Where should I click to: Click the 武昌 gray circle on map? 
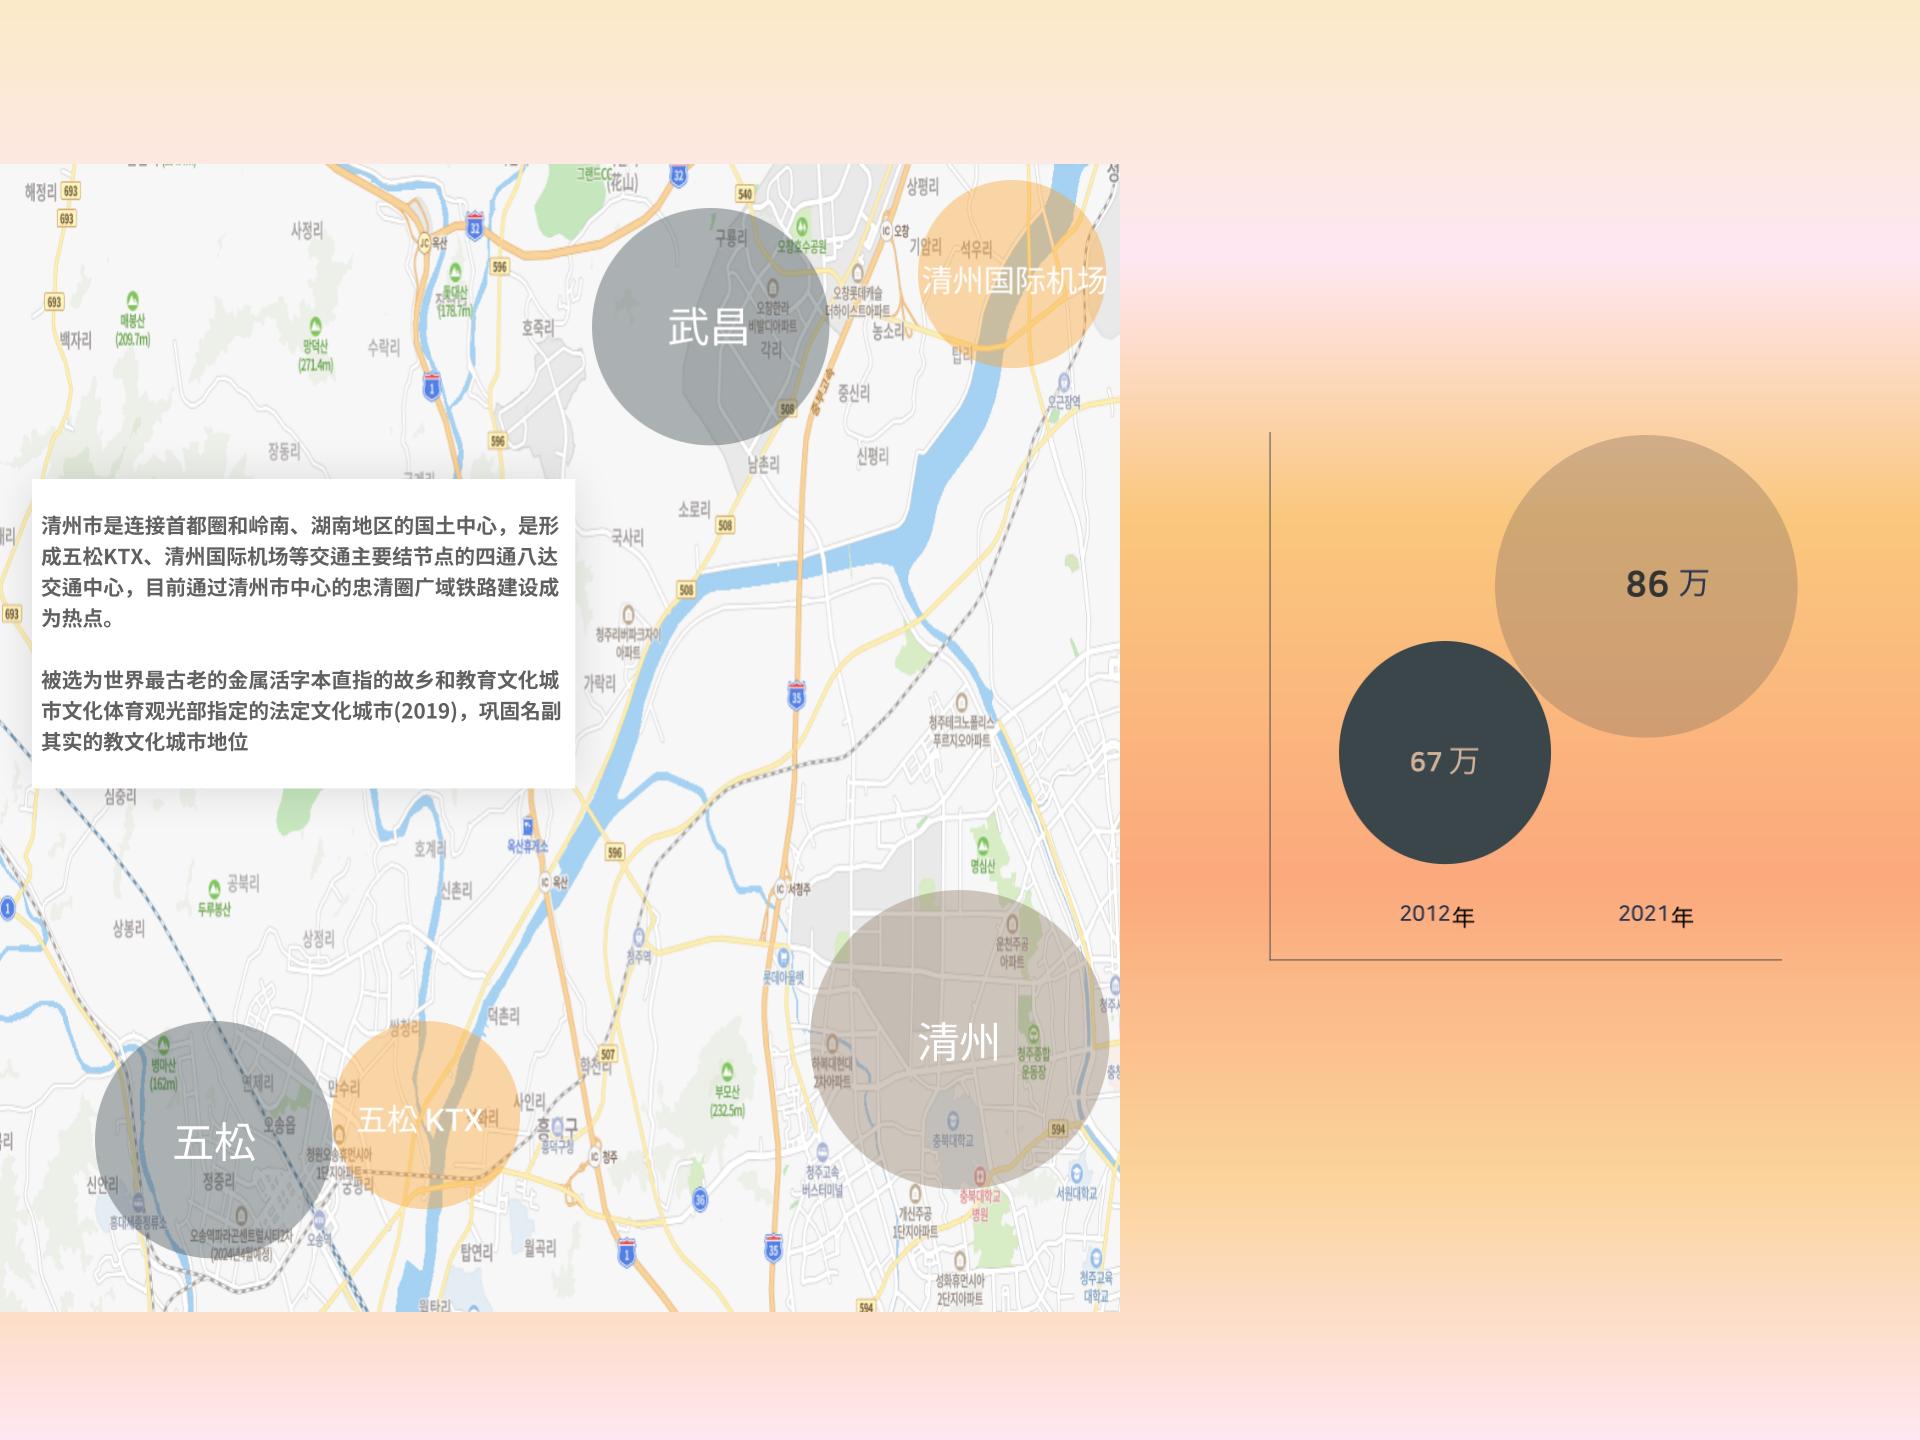(x=710, y=326)
